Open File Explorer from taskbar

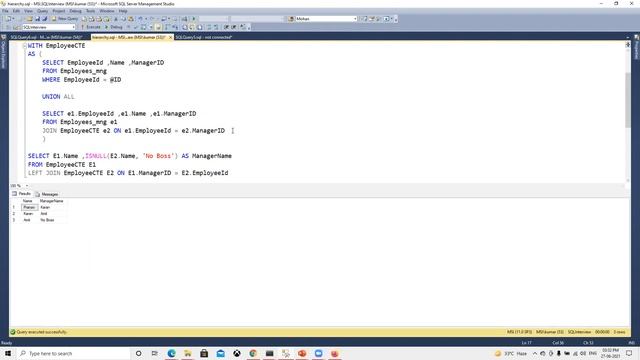tap(188, 353)
